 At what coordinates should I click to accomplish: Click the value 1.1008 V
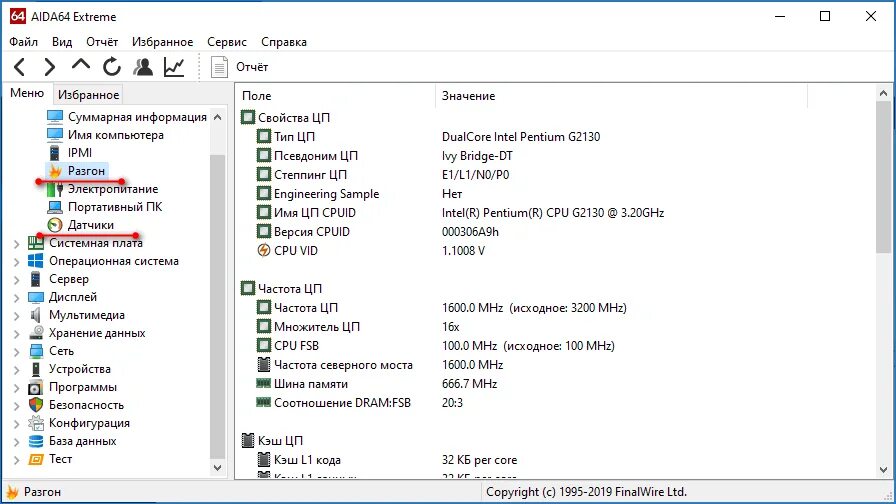pyautogui.click(x=463, y=250)
